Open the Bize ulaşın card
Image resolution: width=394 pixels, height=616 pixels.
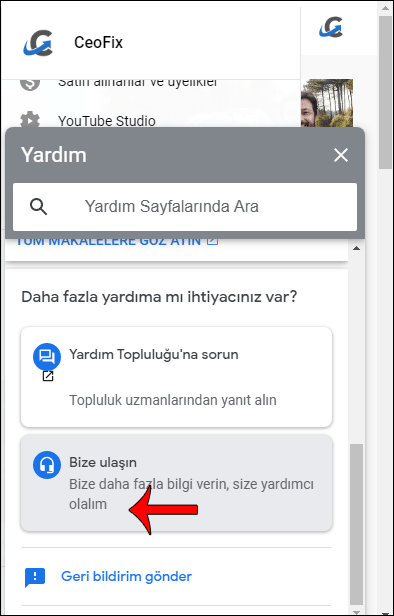(176, 483)
